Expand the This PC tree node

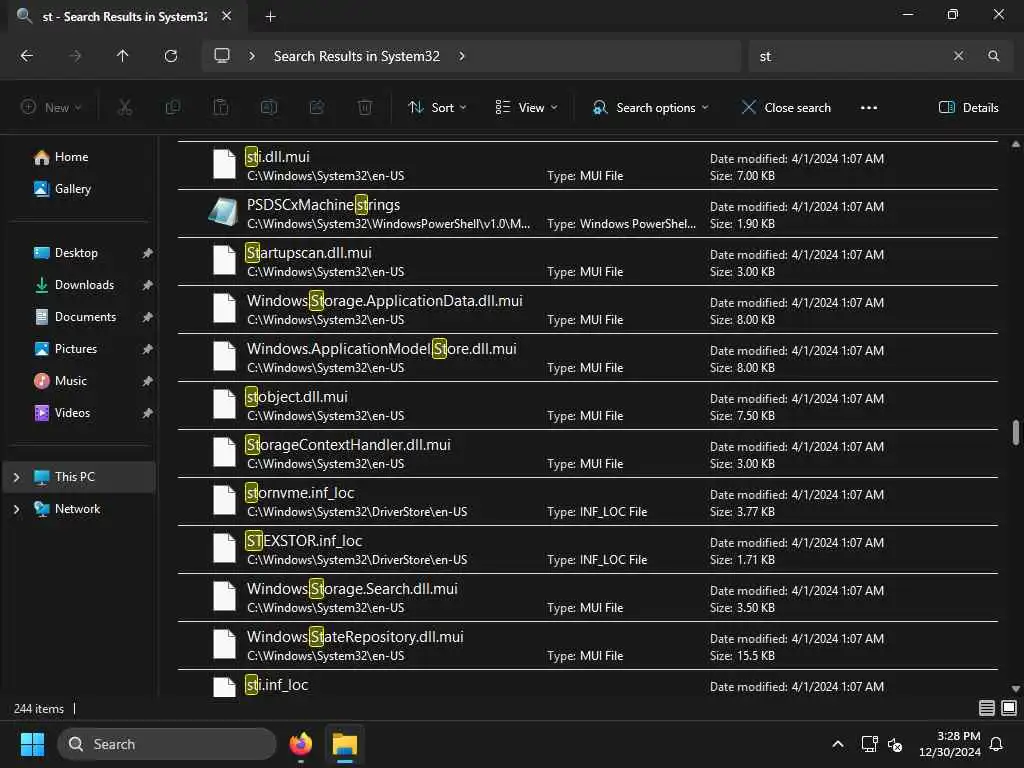point(16,477)
